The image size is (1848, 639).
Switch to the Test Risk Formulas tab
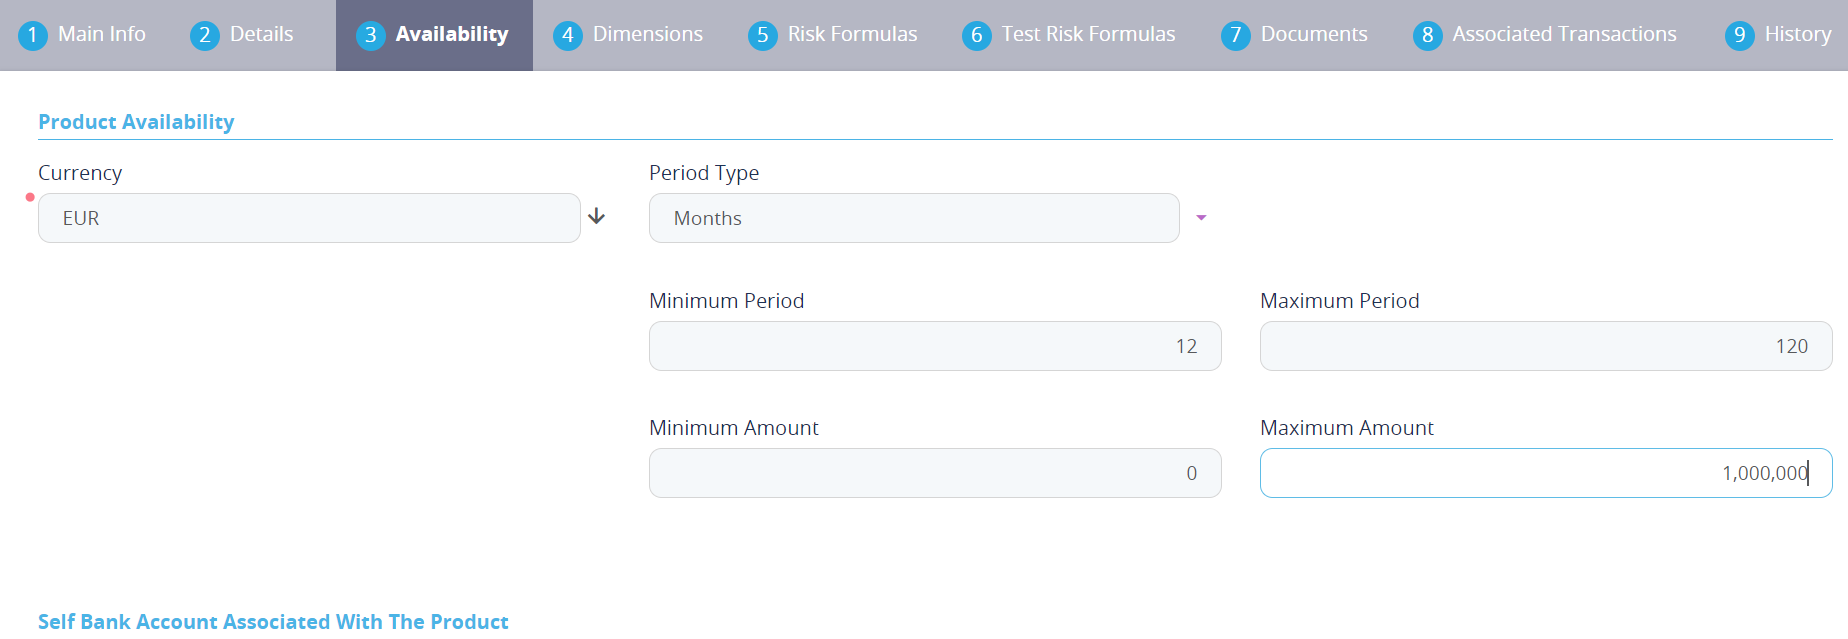[x=1088, y=35]
